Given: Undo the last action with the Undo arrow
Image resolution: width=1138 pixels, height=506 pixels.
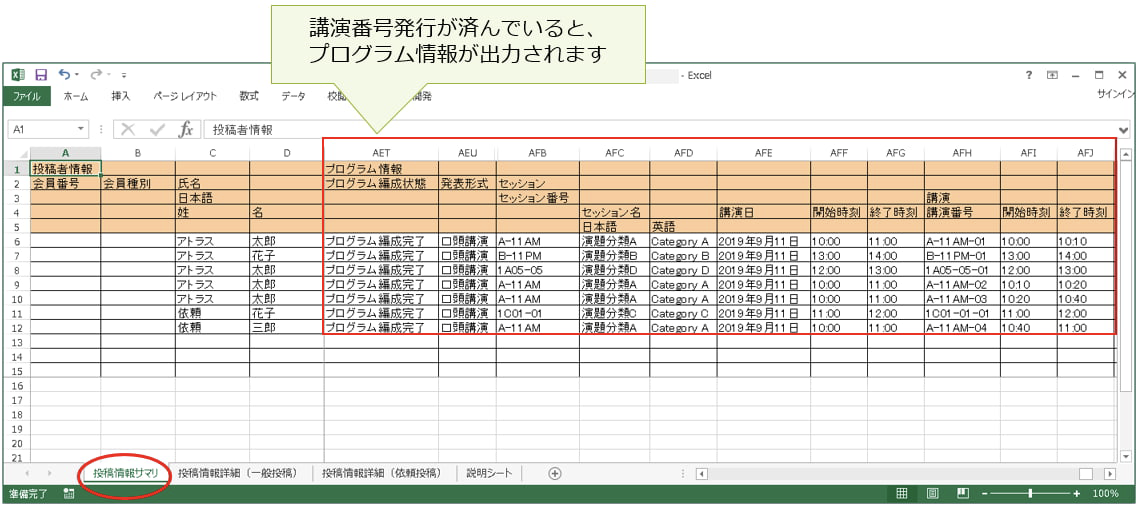Looking at the screenshot, I should point(64,74).
